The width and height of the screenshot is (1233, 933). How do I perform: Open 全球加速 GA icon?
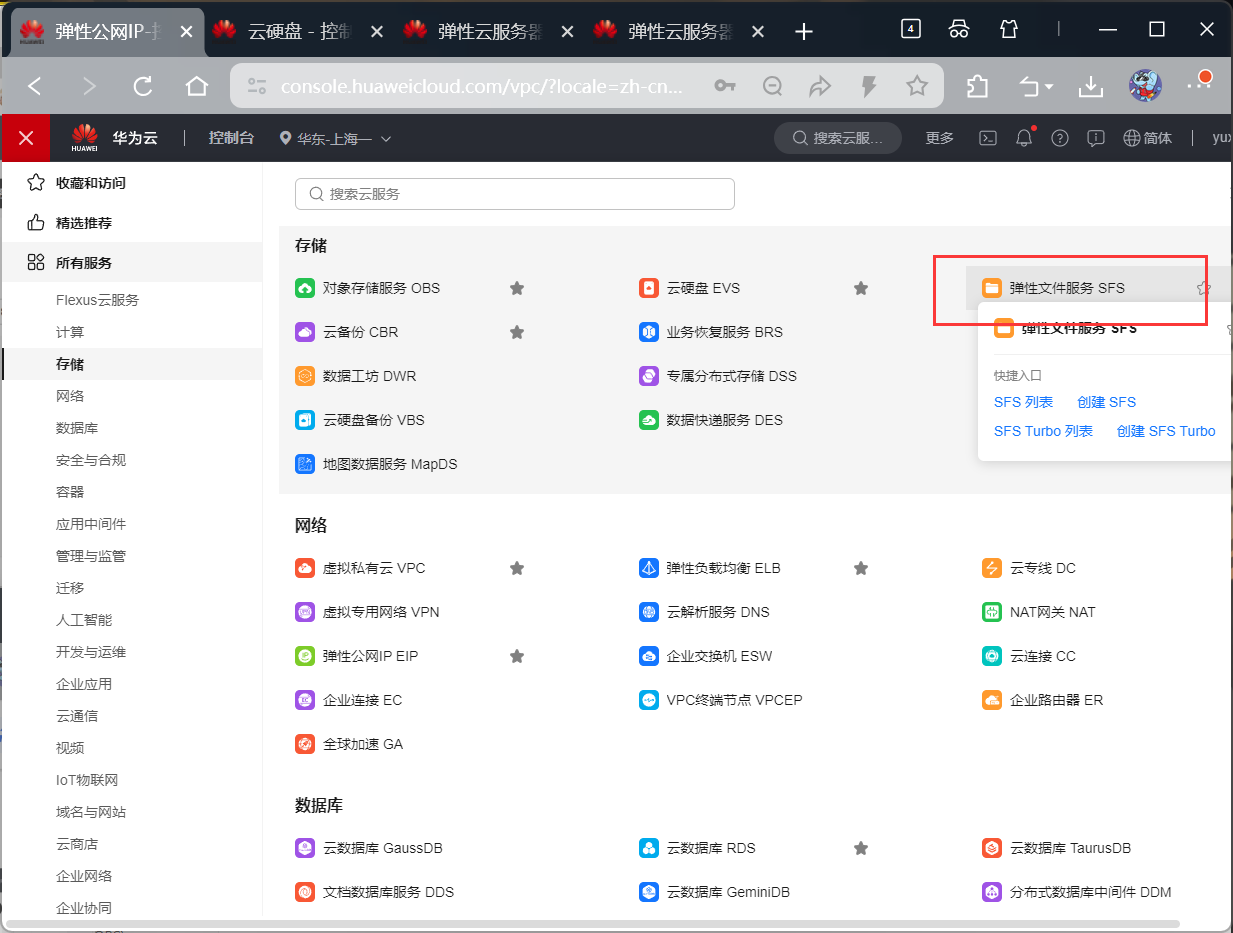point(305,744)
